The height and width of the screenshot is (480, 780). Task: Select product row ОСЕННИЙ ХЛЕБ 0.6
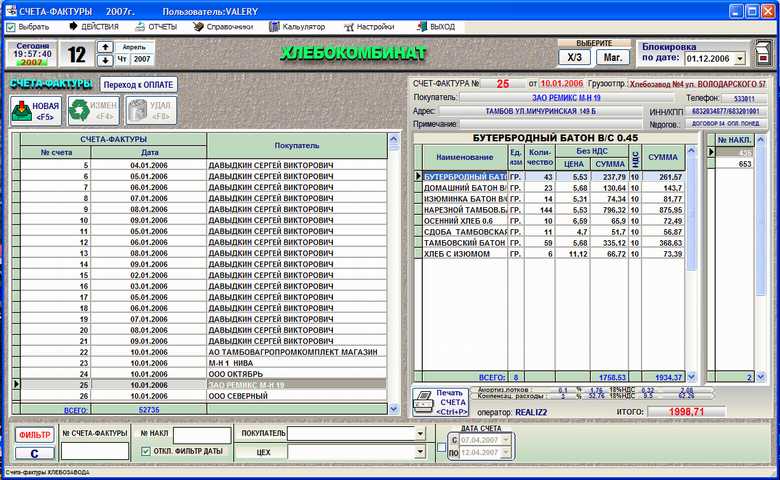[554, 221]
